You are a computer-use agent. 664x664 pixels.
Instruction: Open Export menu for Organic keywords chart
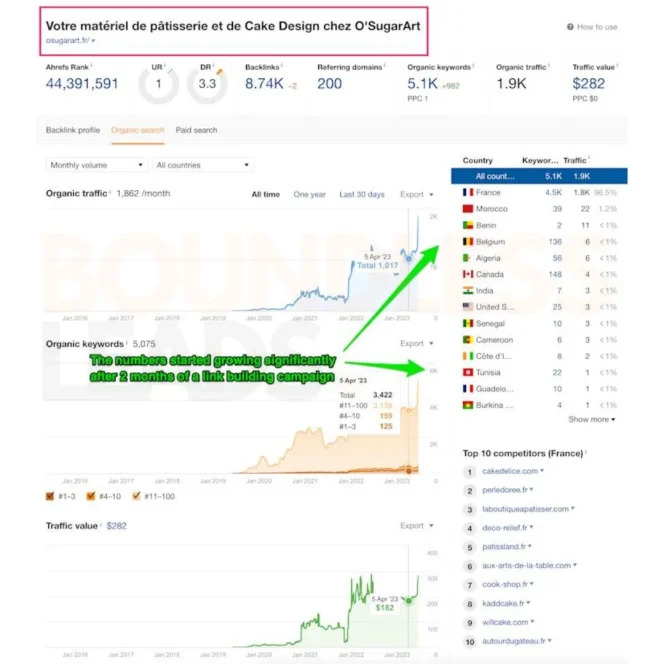point(417,343)
